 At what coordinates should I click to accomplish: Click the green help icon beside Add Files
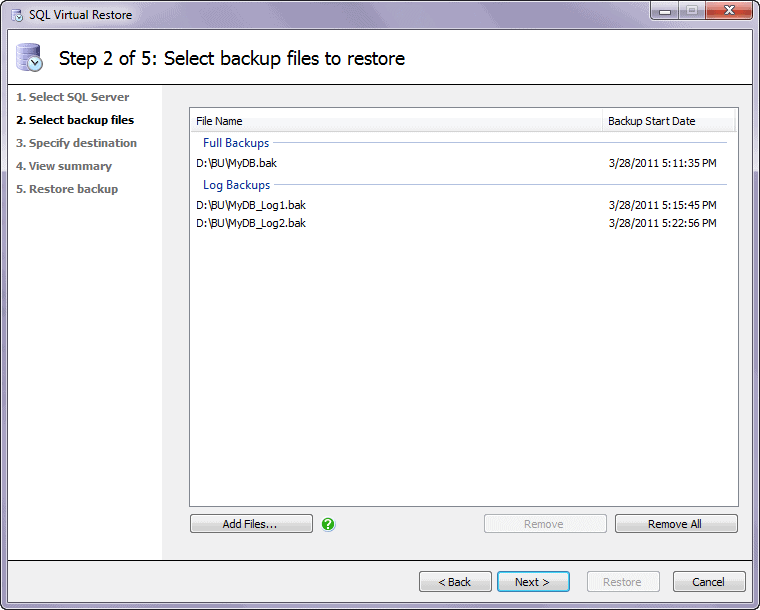pyautogui.click(x=328, y=524)
